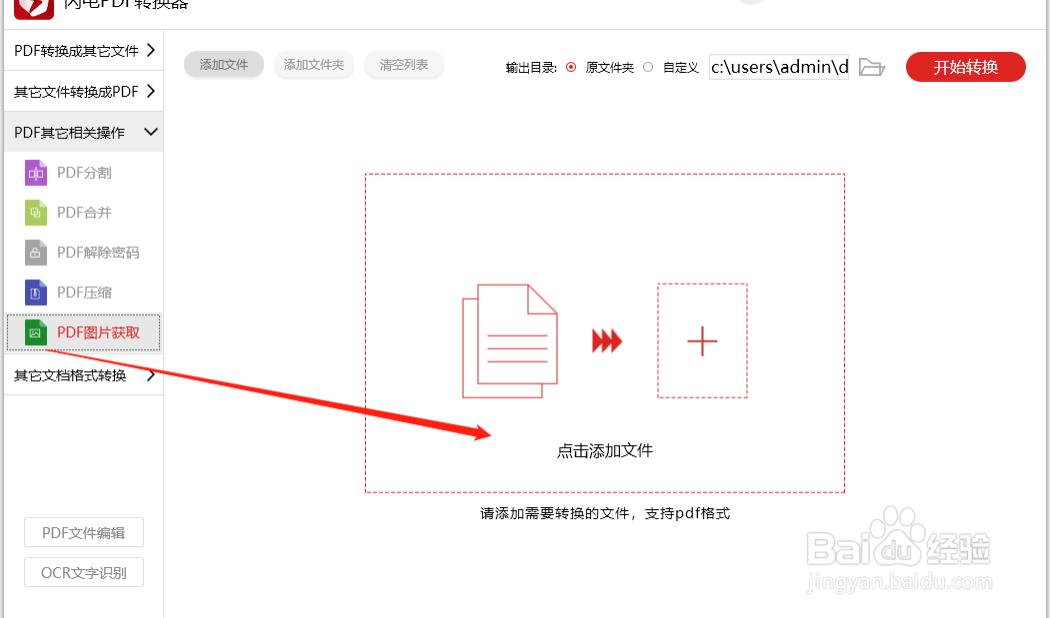1051x618 pixels.
Task: Collapse PDF其它相关操作 chevron
Action: click(151, 132)
